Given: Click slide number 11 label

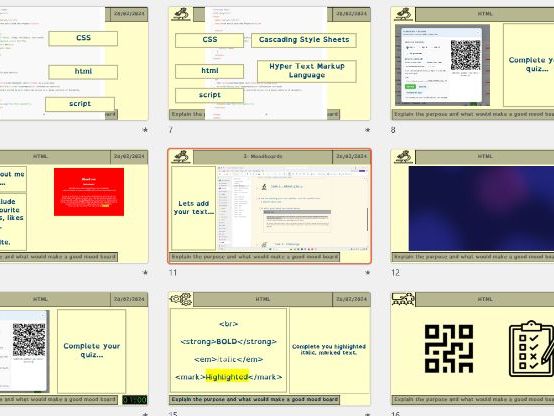Looking at the screenshot, I should [173, 273].
